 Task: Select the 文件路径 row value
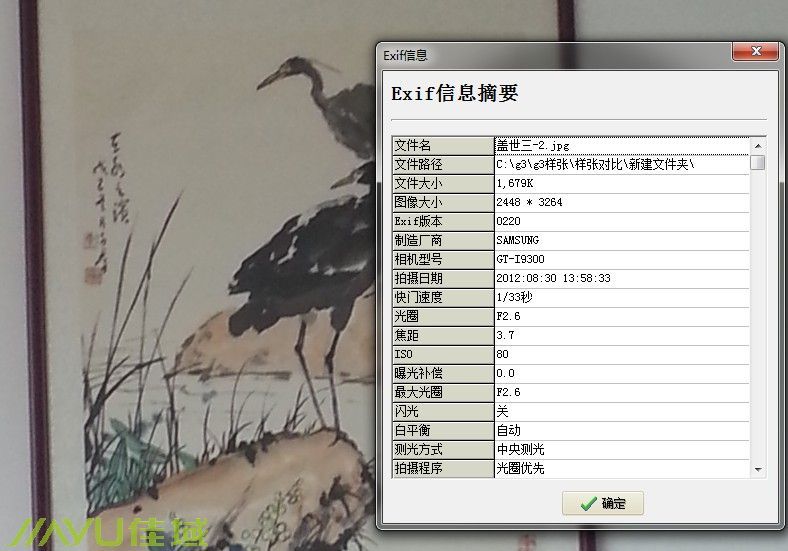coord(622,165)
